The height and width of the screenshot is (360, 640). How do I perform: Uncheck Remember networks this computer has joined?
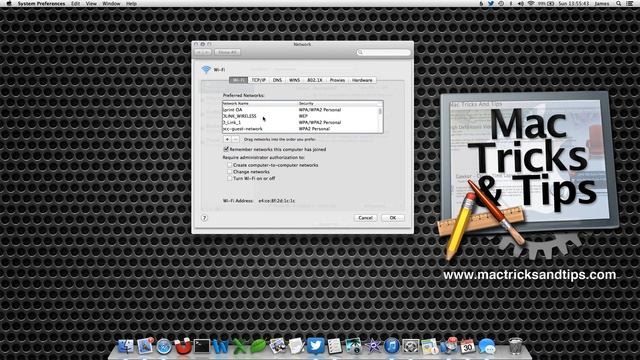(226, 149)
